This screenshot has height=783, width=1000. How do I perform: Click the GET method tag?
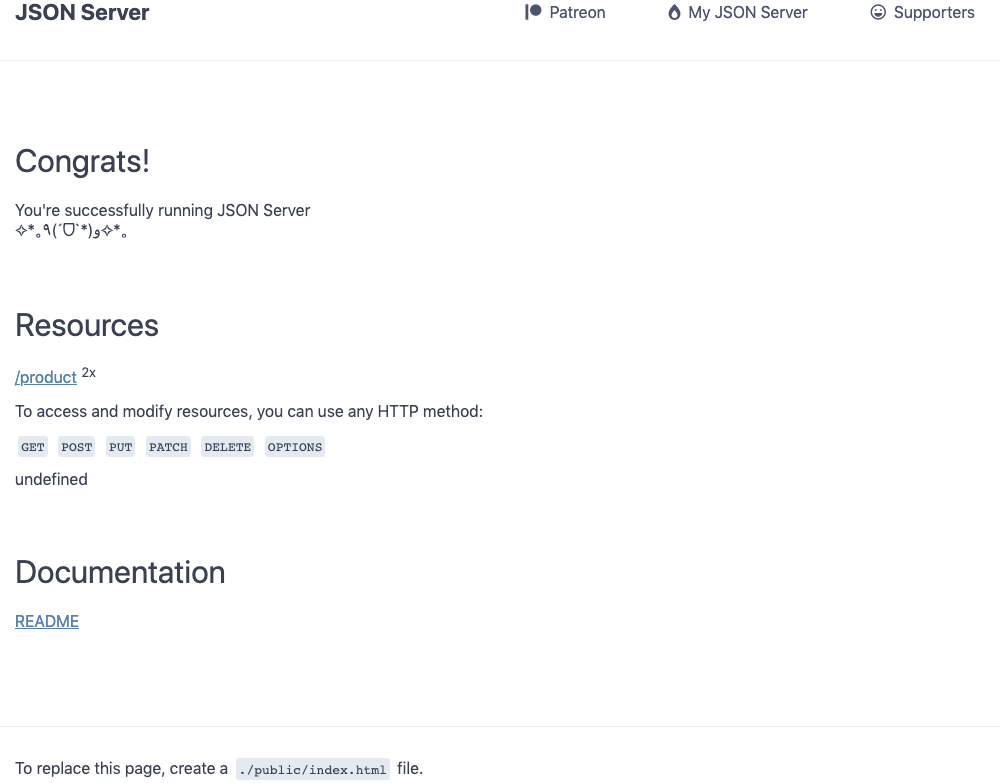point(33,447)
